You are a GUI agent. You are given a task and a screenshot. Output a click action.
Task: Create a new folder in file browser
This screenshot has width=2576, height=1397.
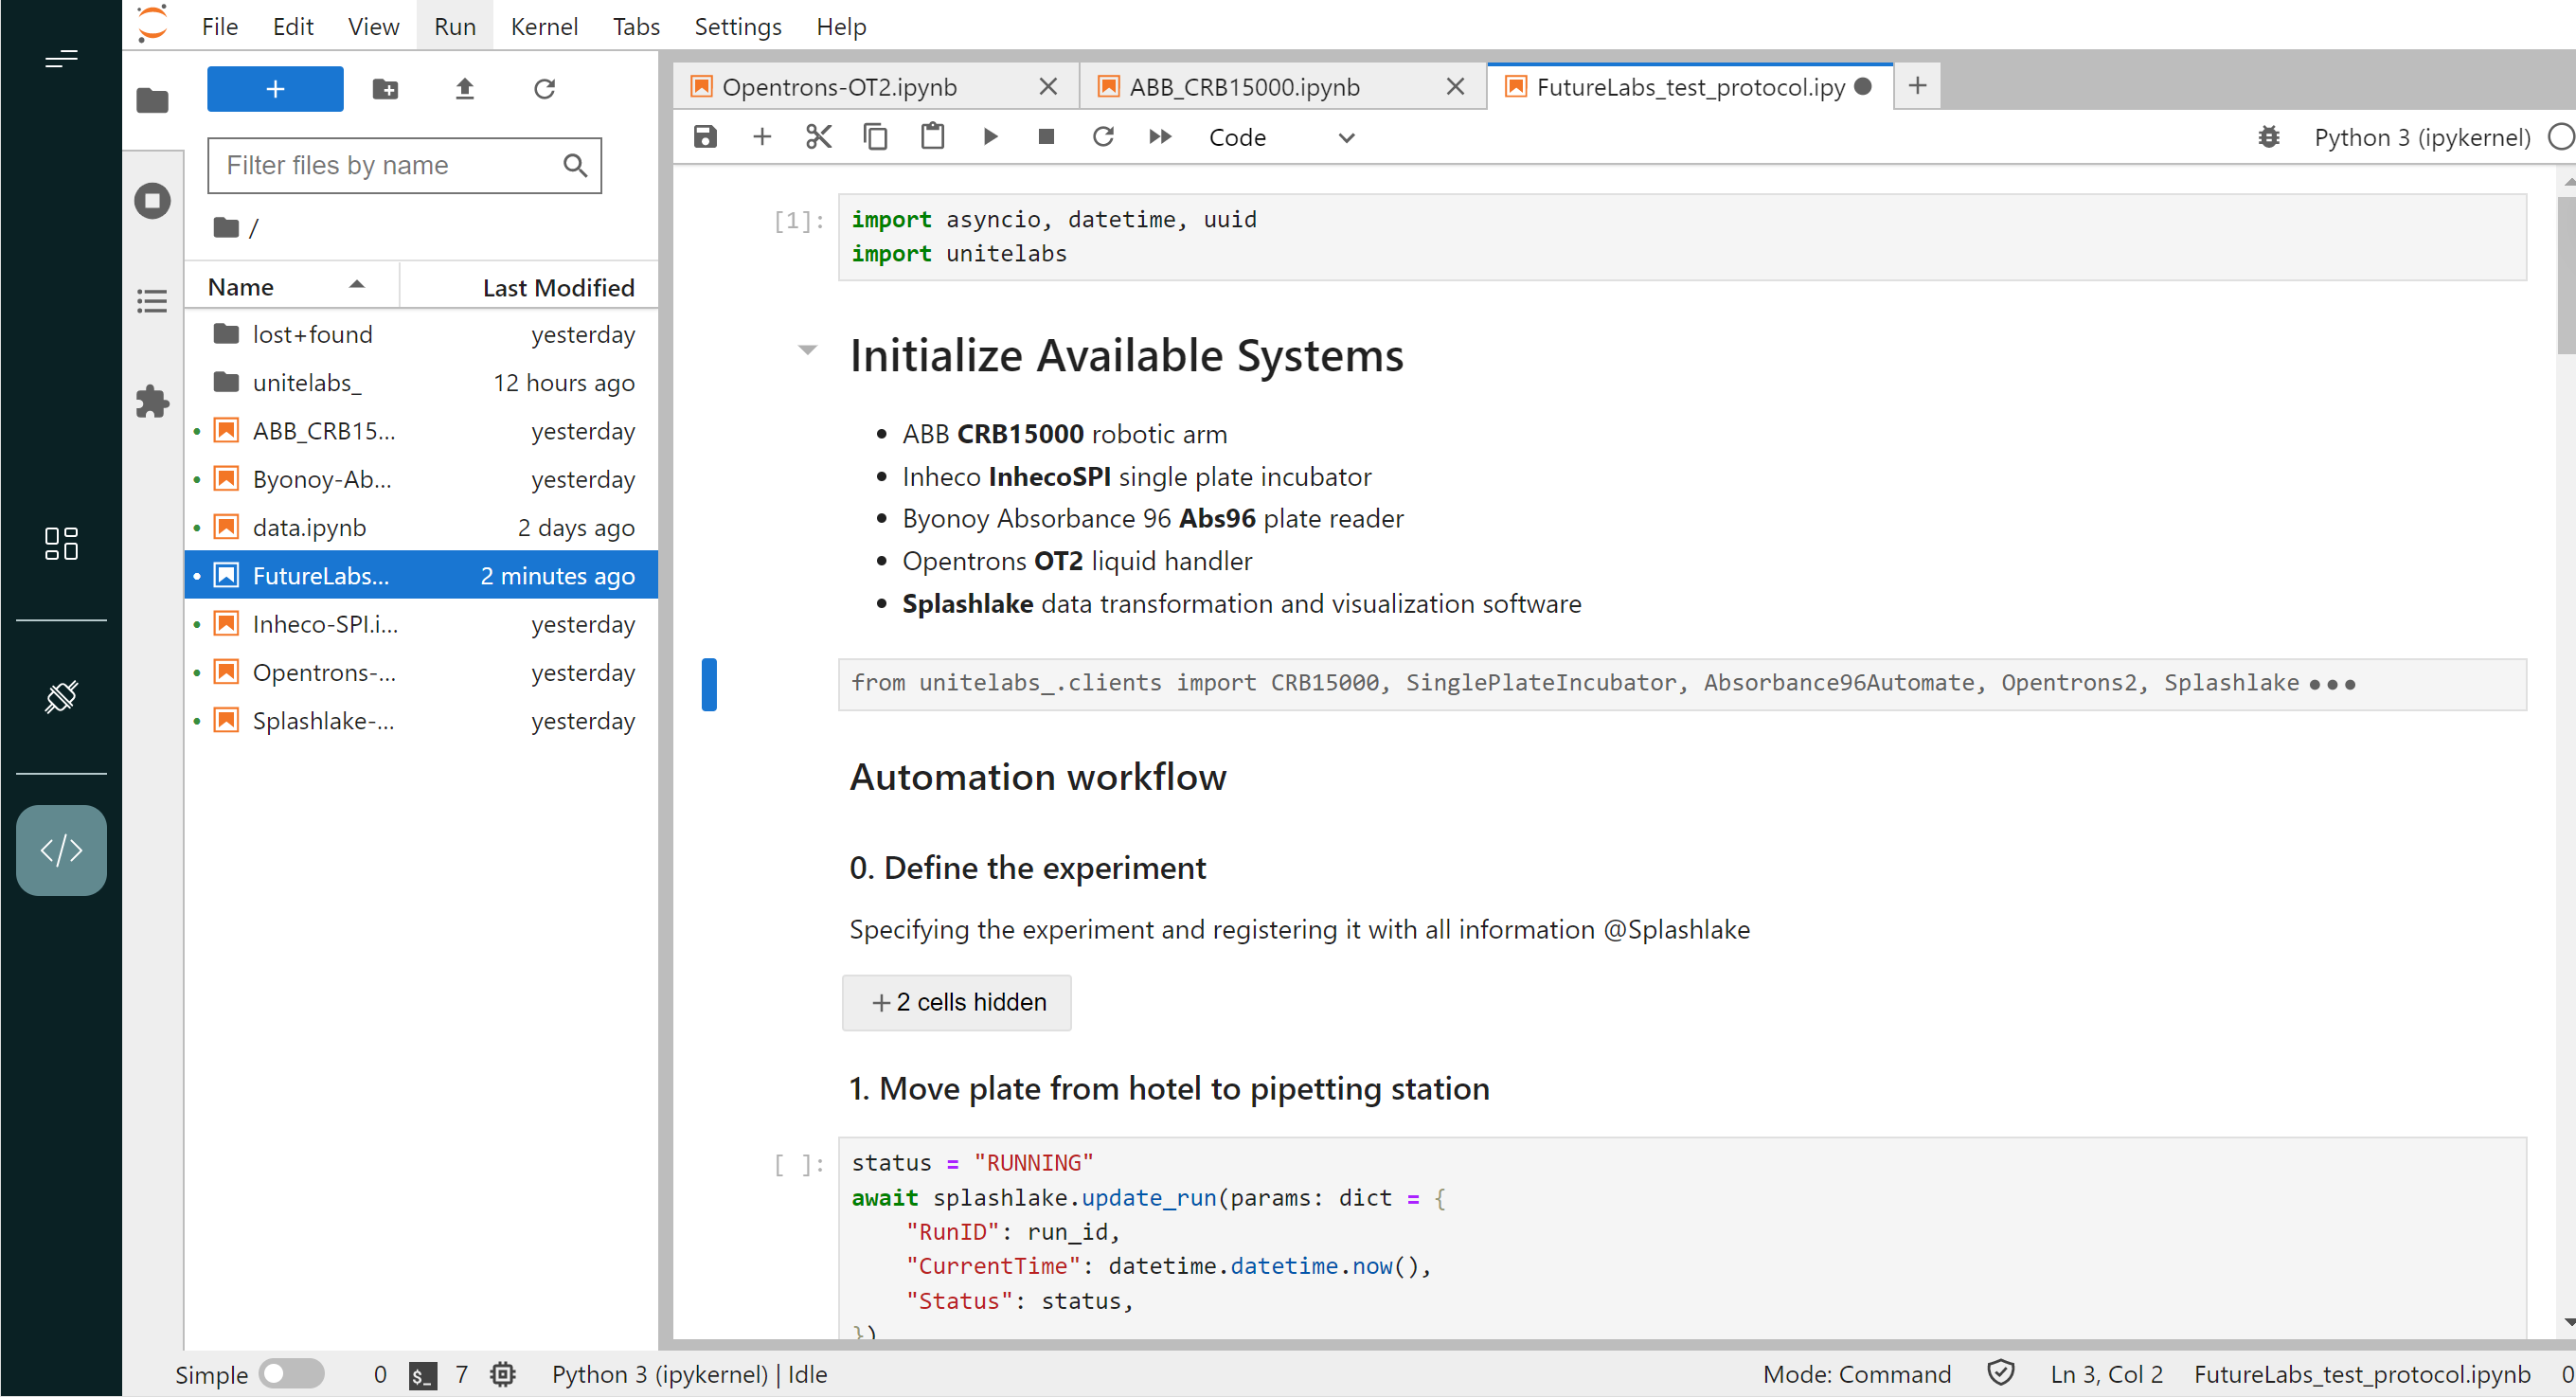point(385,89)
